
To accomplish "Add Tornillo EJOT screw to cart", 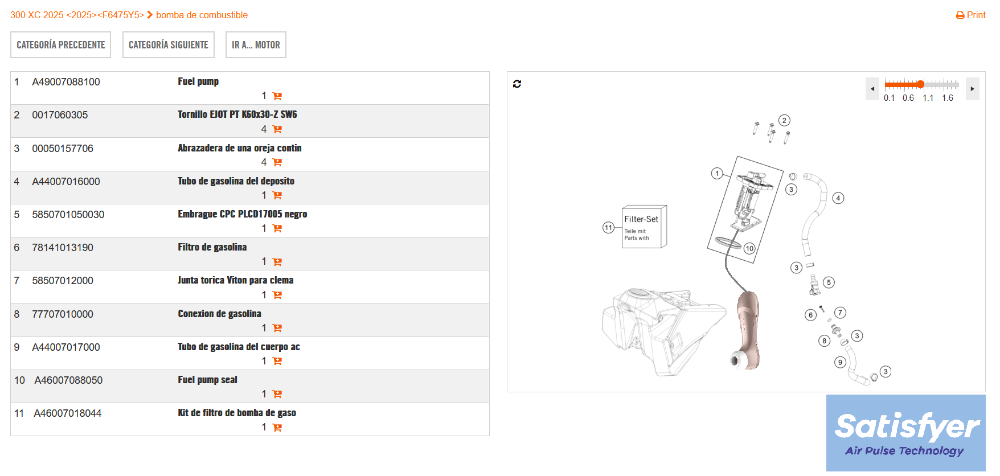I will (x=277, y=130).
